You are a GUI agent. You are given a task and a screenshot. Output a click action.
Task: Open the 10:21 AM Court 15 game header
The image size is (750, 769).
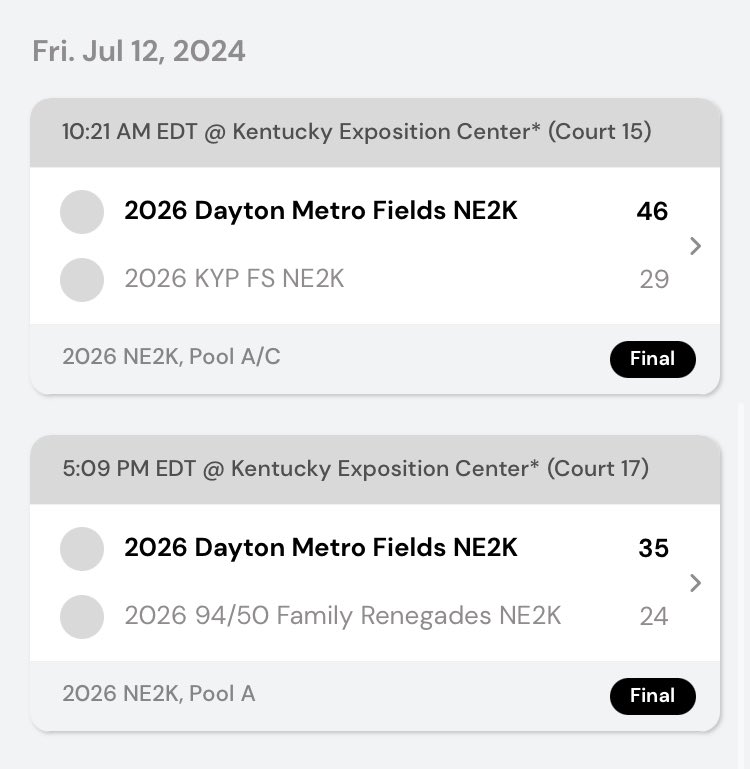point(356,132)
